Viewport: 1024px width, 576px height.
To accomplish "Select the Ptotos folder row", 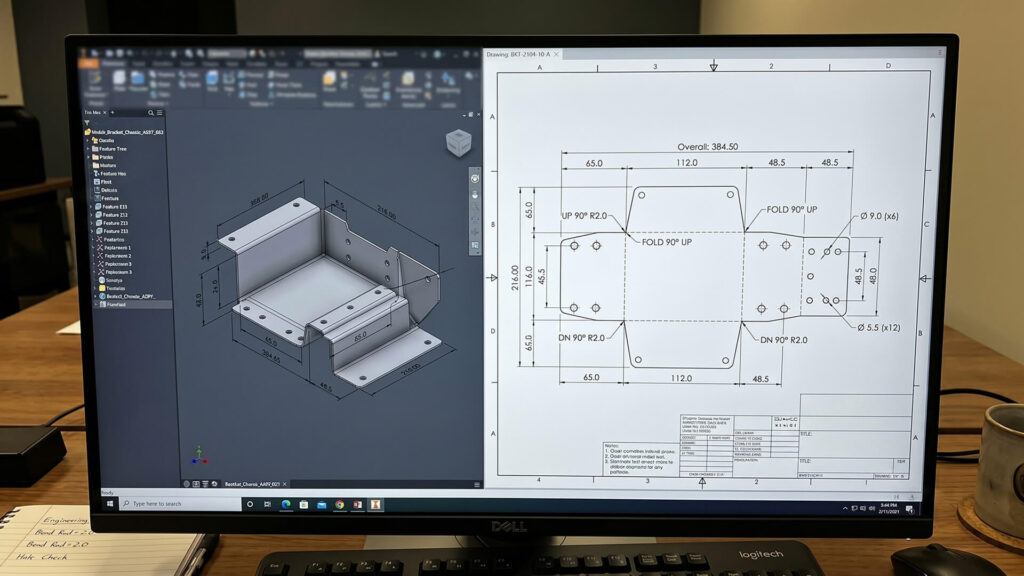I will coord(102,157).
